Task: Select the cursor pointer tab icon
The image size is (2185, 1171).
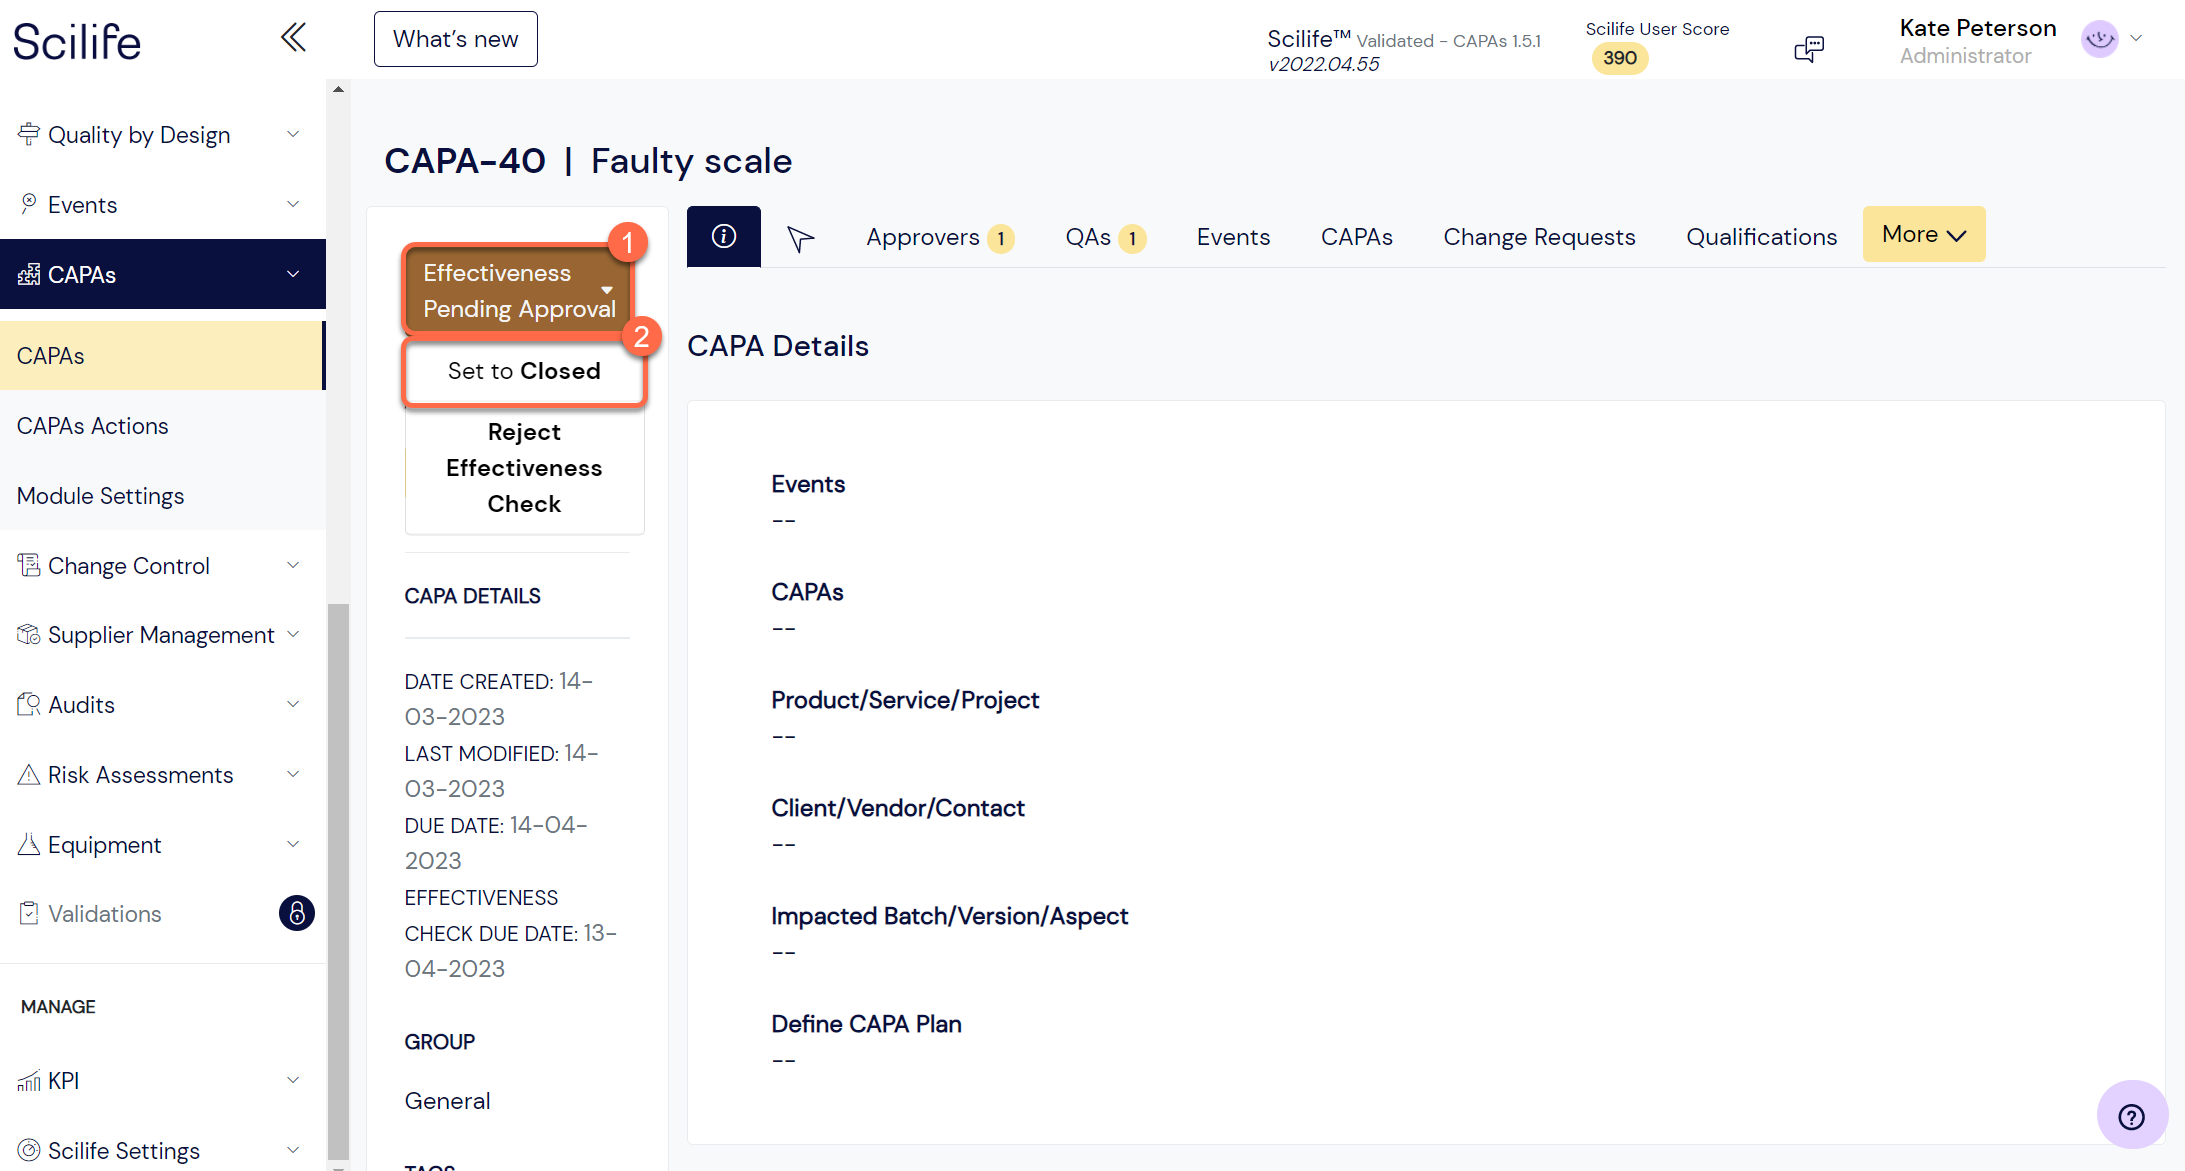Action: pos(799,237)
